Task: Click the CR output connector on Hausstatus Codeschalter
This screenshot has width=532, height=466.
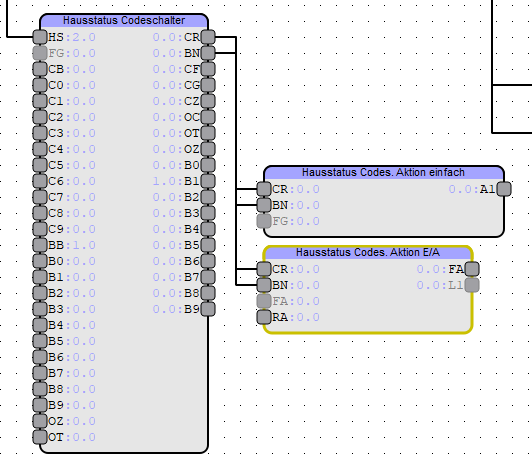Action: click(208, 37)
